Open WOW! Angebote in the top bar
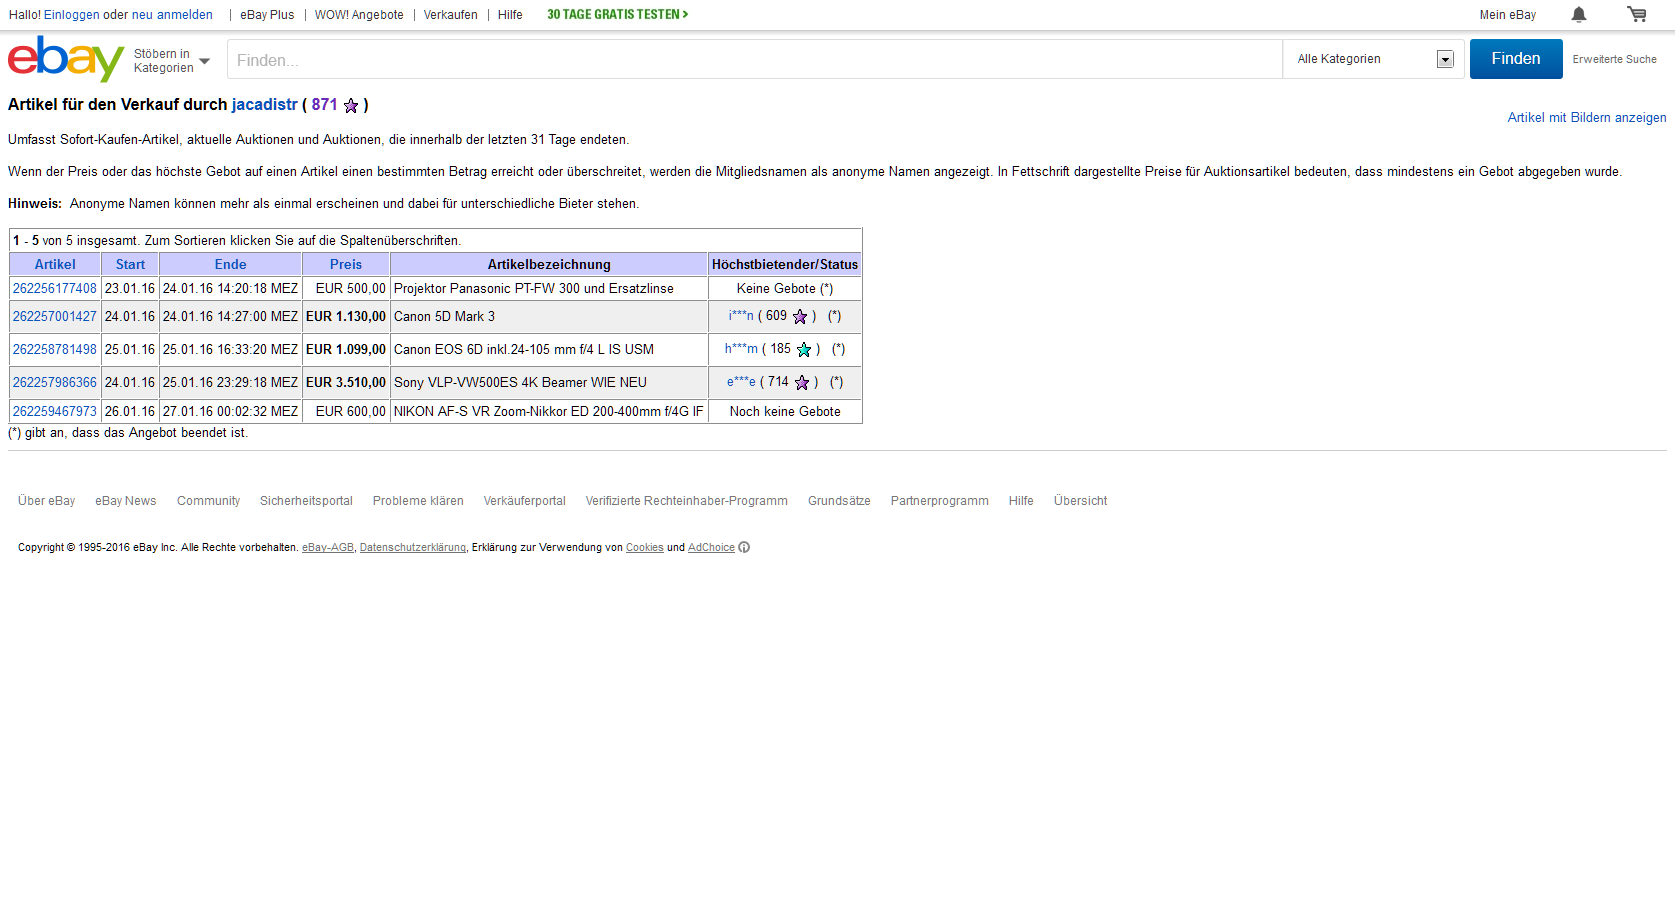Image resolution: width=1675 pixels, height=904 pixels. pyautogui.click(x=359, y=15)
